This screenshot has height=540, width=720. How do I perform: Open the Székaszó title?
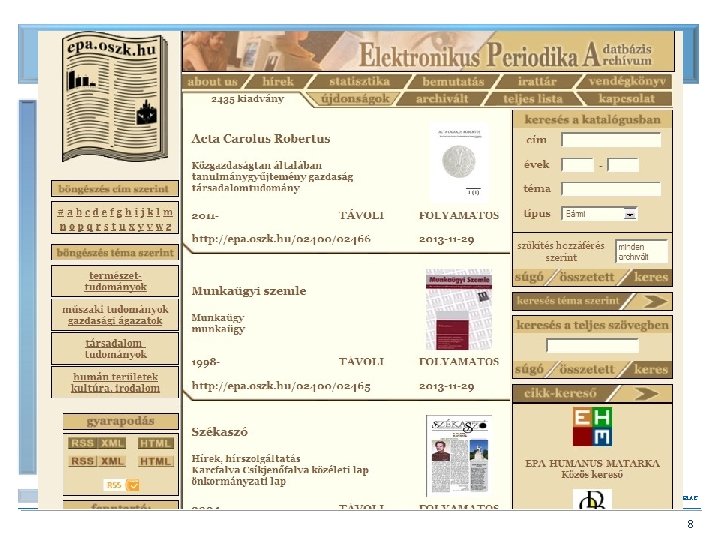(x=219, y=432)
